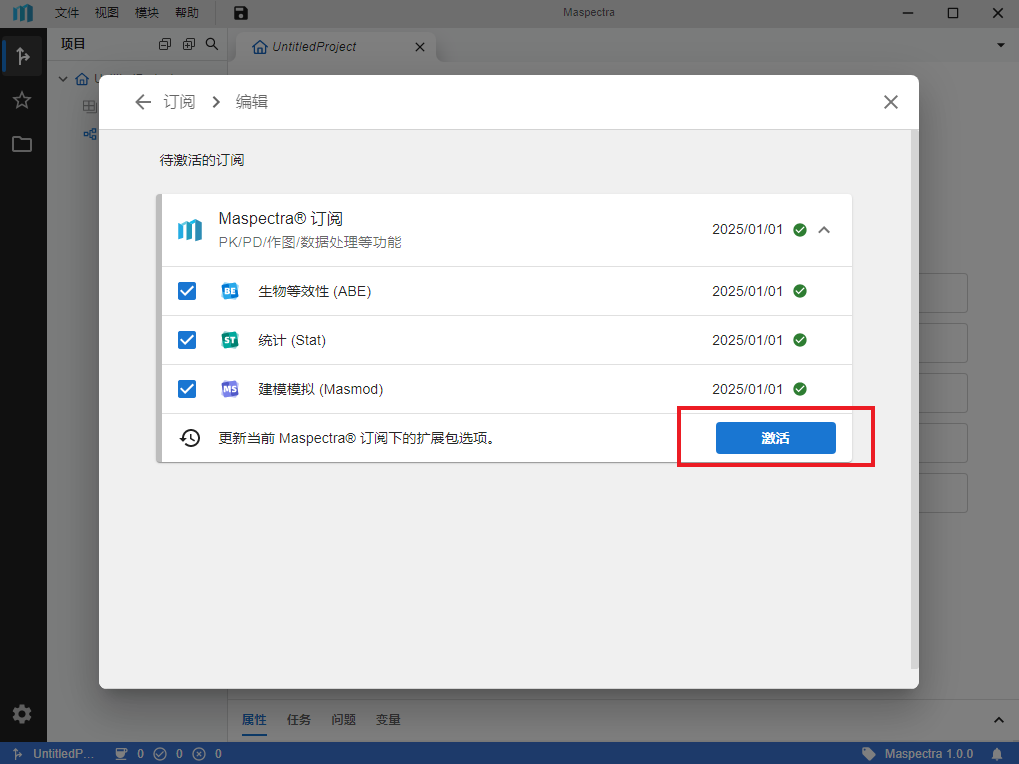Screen dimensions: 1019x764
Task: Click the BE bioequivalence icon
Action: [x=230, y=291]
